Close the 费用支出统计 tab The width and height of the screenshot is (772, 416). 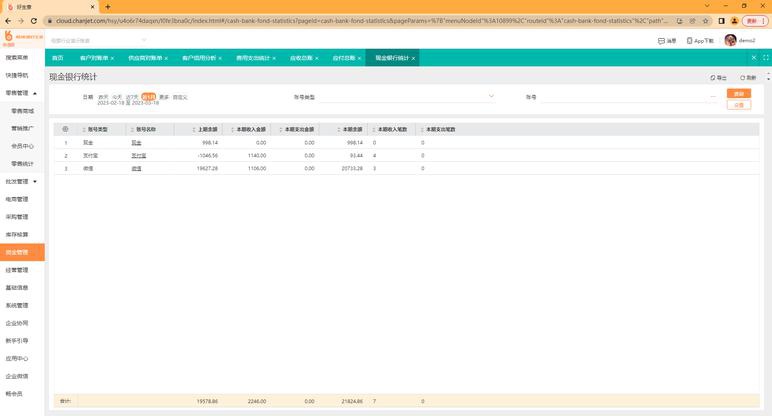pos(274,58)
